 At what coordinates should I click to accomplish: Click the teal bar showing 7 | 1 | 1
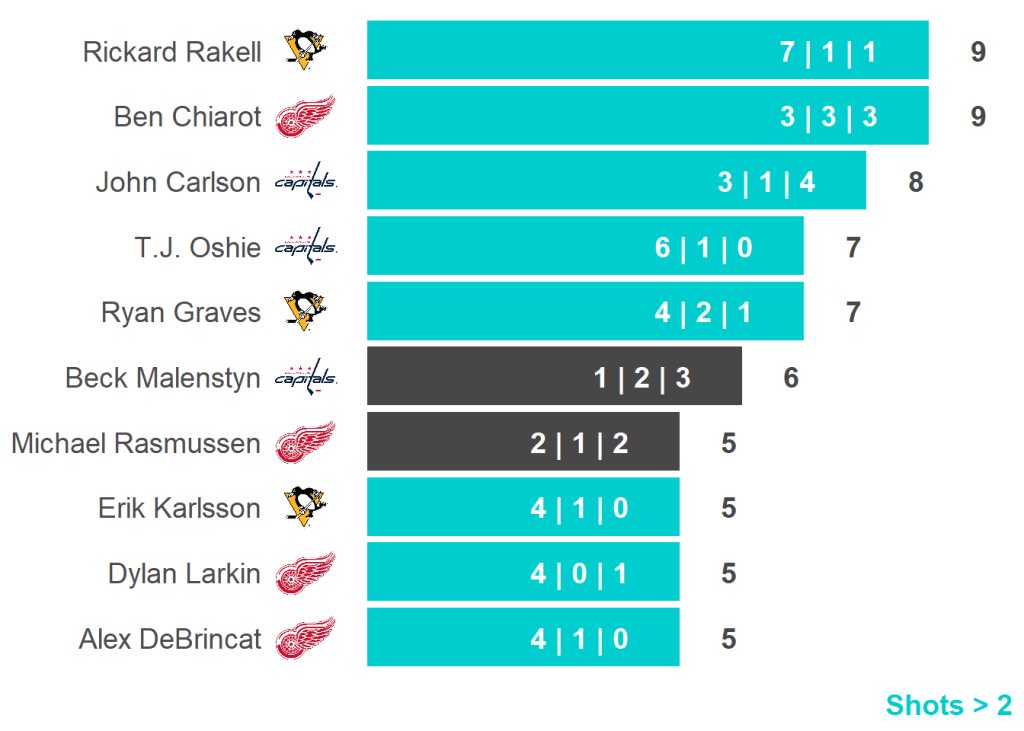tap(647, 50)
